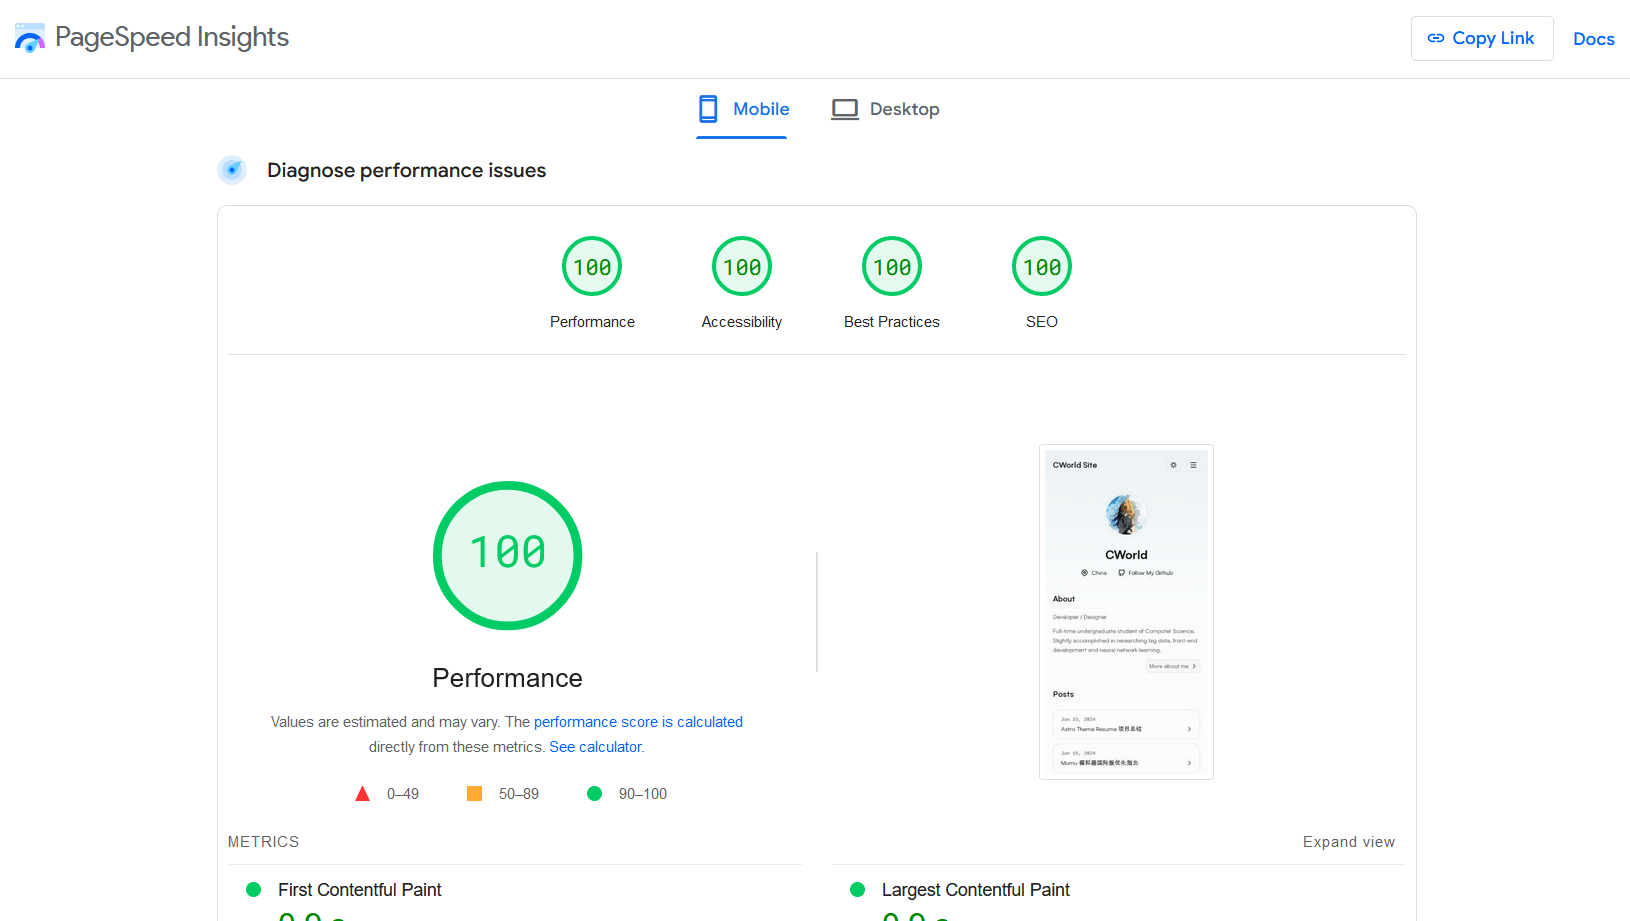Click the PageSpeed Insights logo icon

(x=30, y=37)
